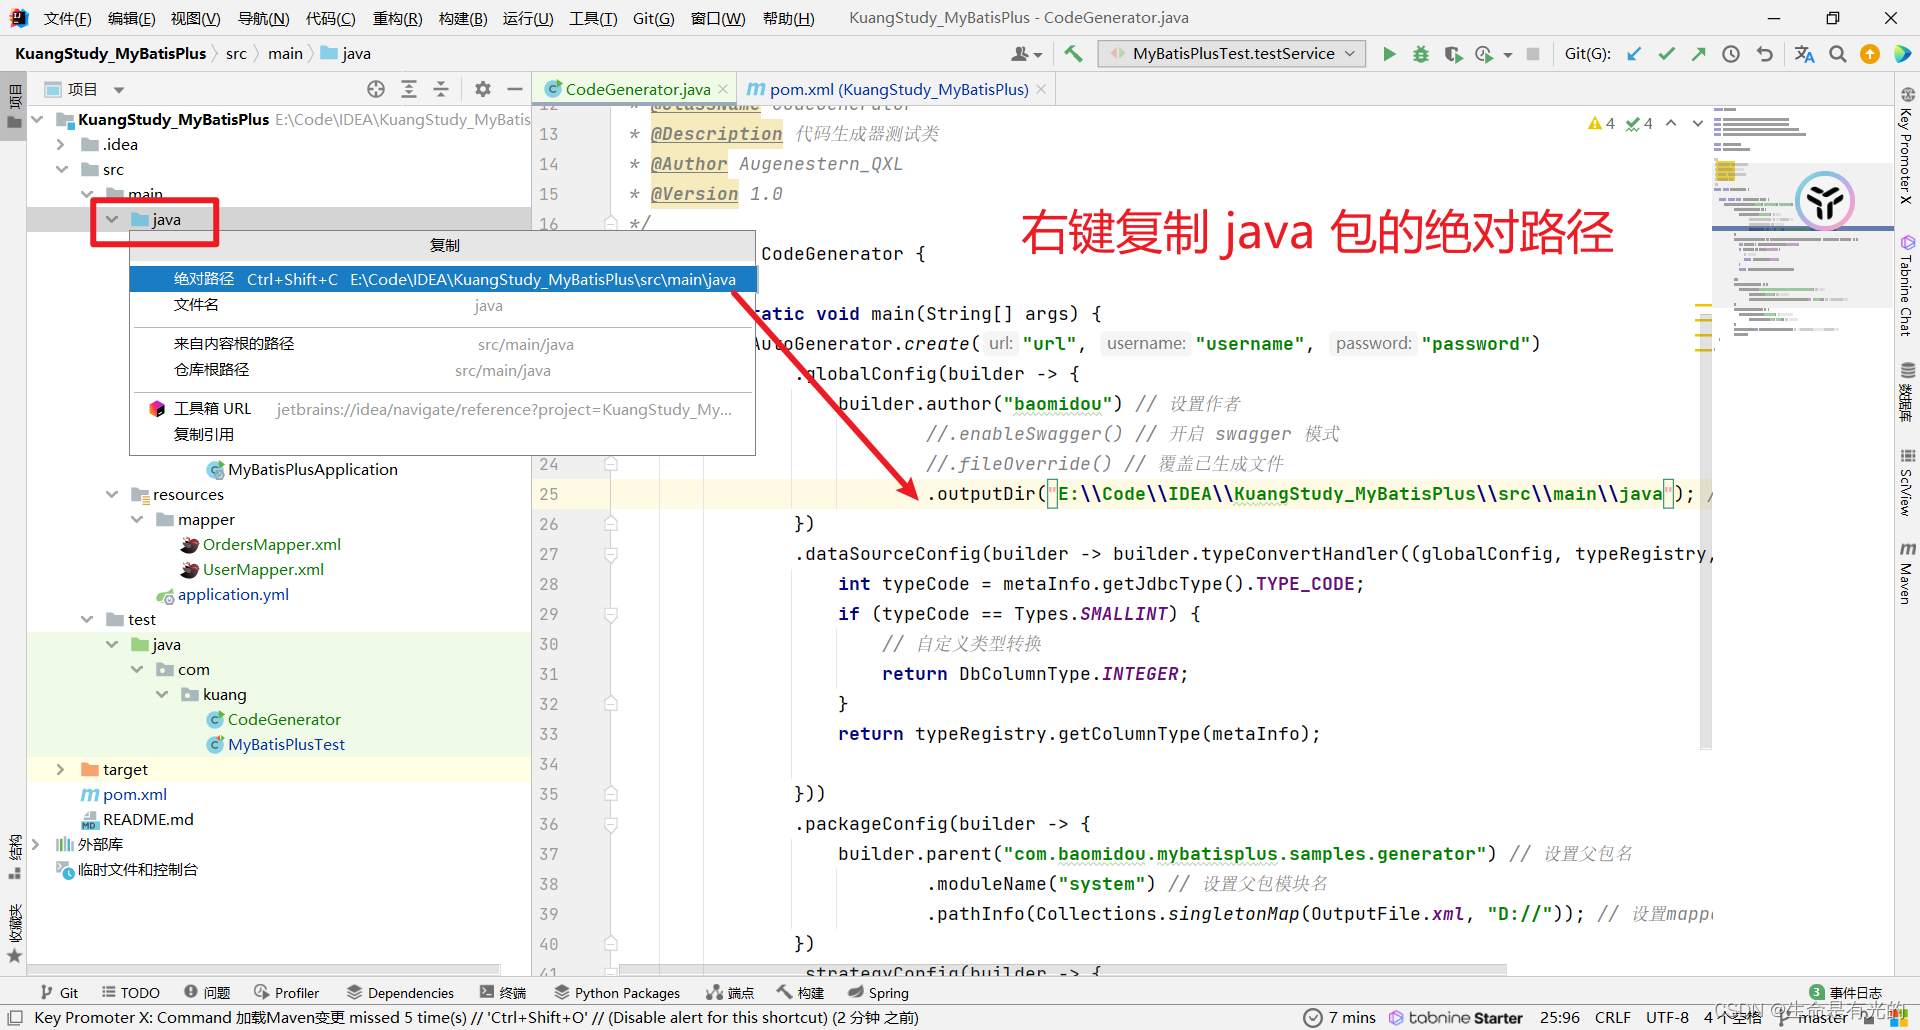Viewport: 1920px width, 1030px height.
Task: Collapse the resources folder
Action: 112,494
